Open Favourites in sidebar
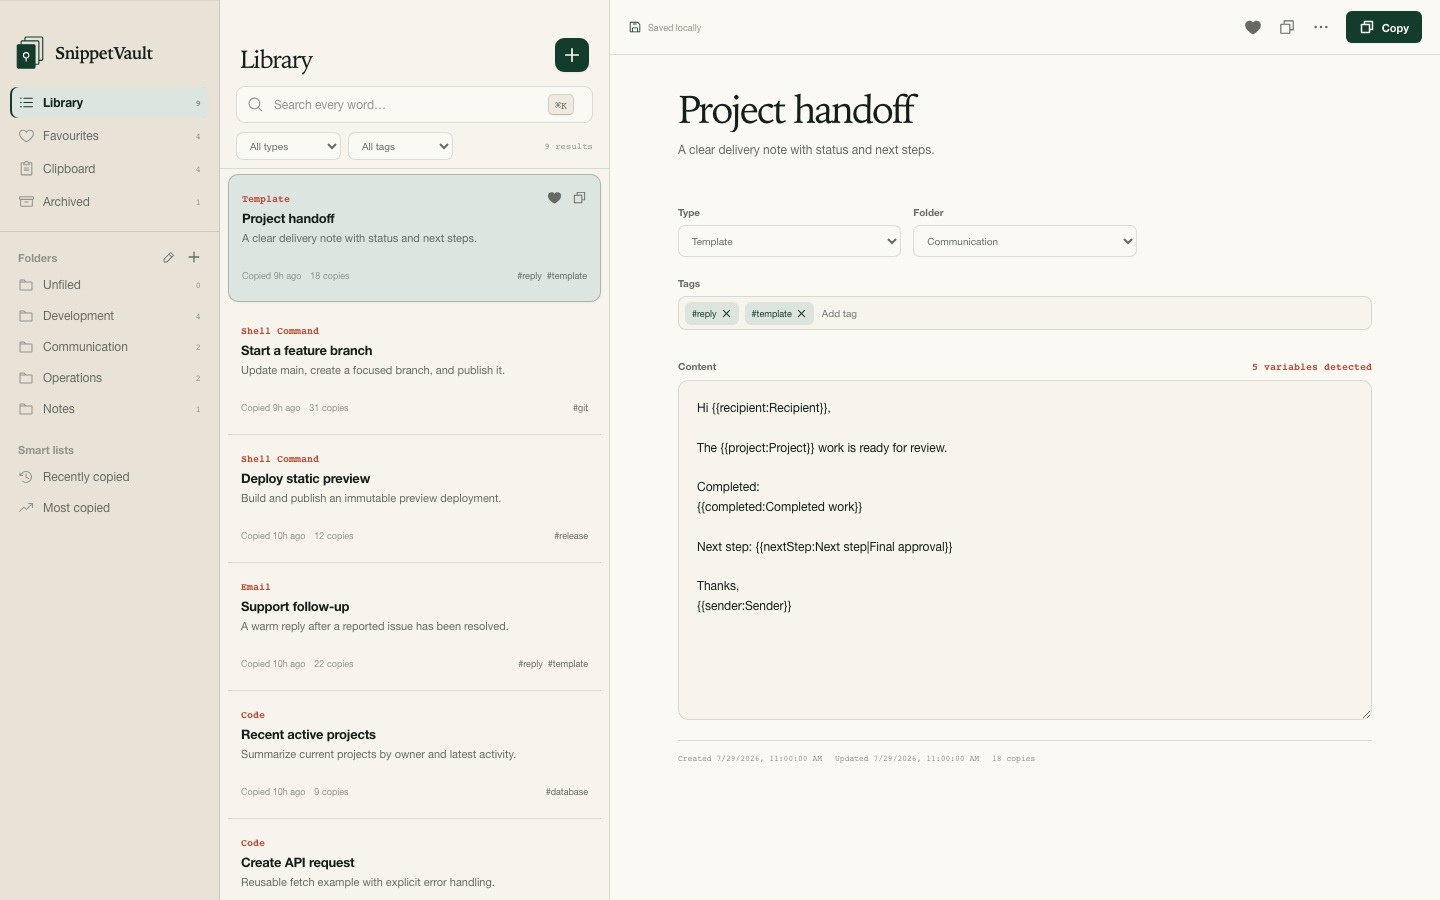Viewport: 1440px width, 900px height. coord(110,136)
